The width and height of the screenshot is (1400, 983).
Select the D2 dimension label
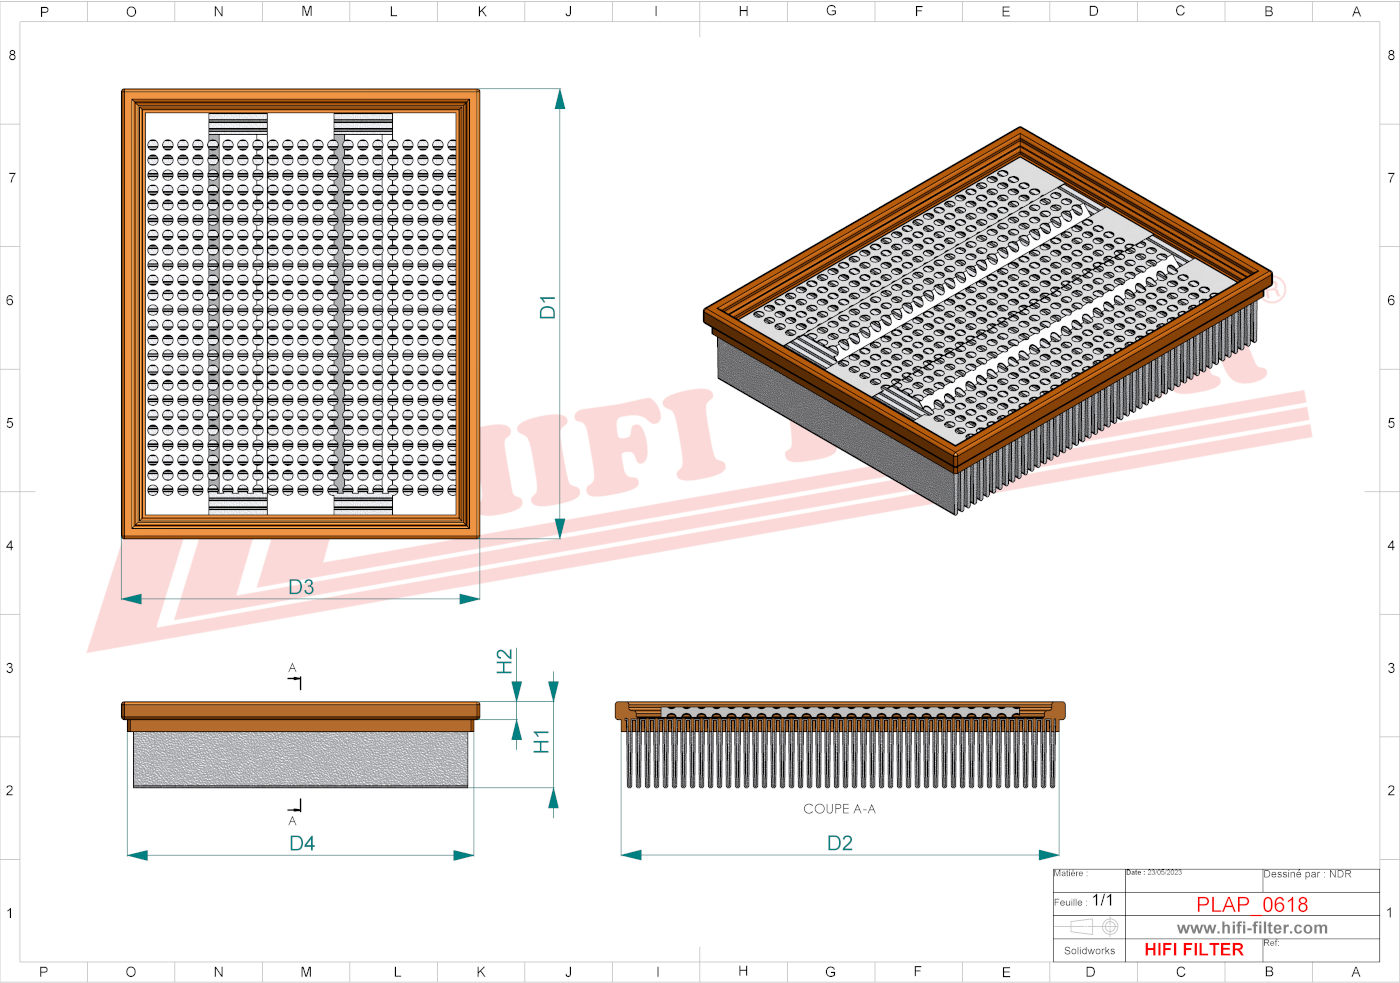[x=840, y=843]
